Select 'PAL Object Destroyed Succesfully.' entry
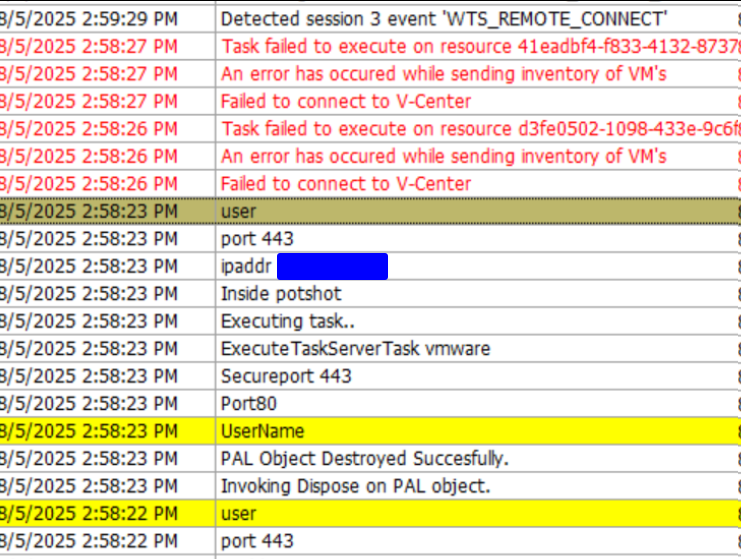The image size is (741, 559). (365, 459)
